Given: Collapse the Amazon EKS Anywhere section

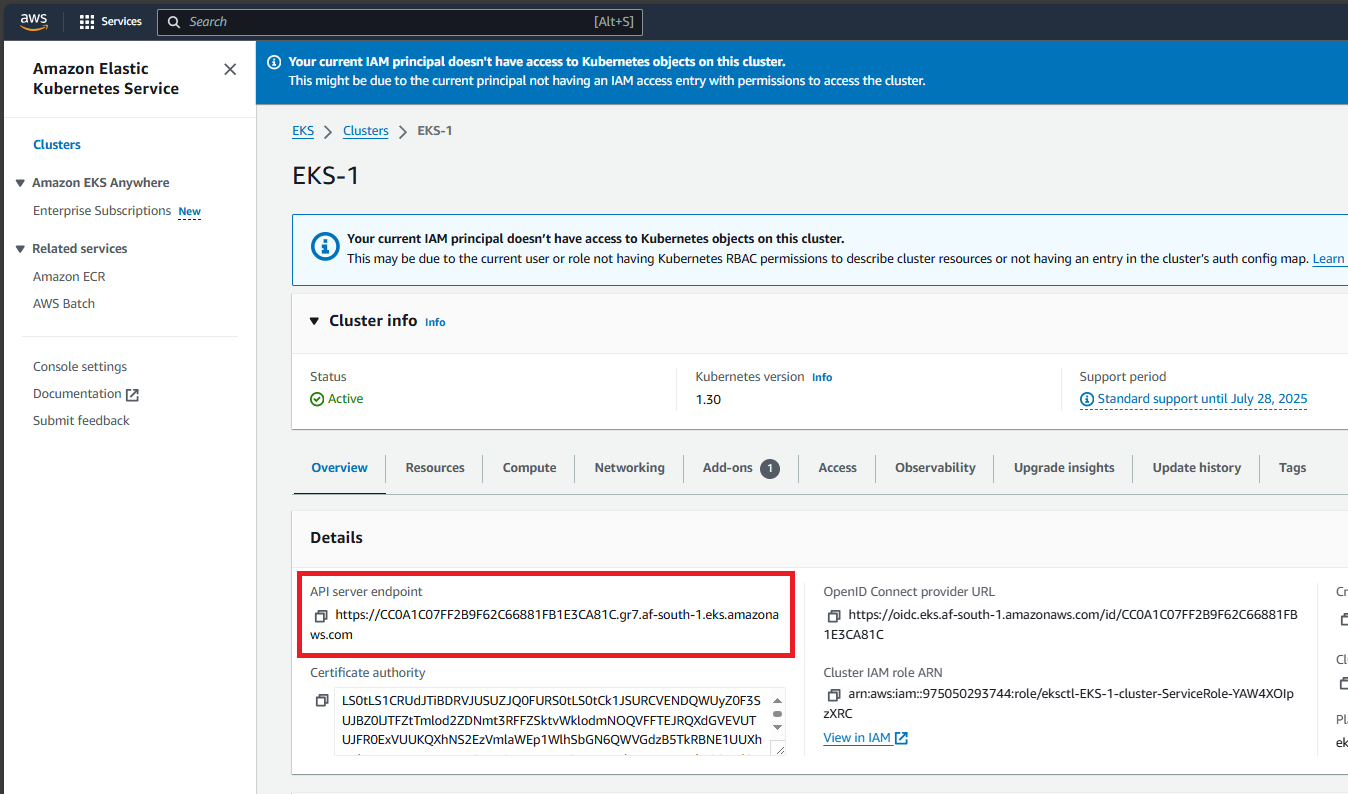Looking at the screenshot, I should 20,183.
